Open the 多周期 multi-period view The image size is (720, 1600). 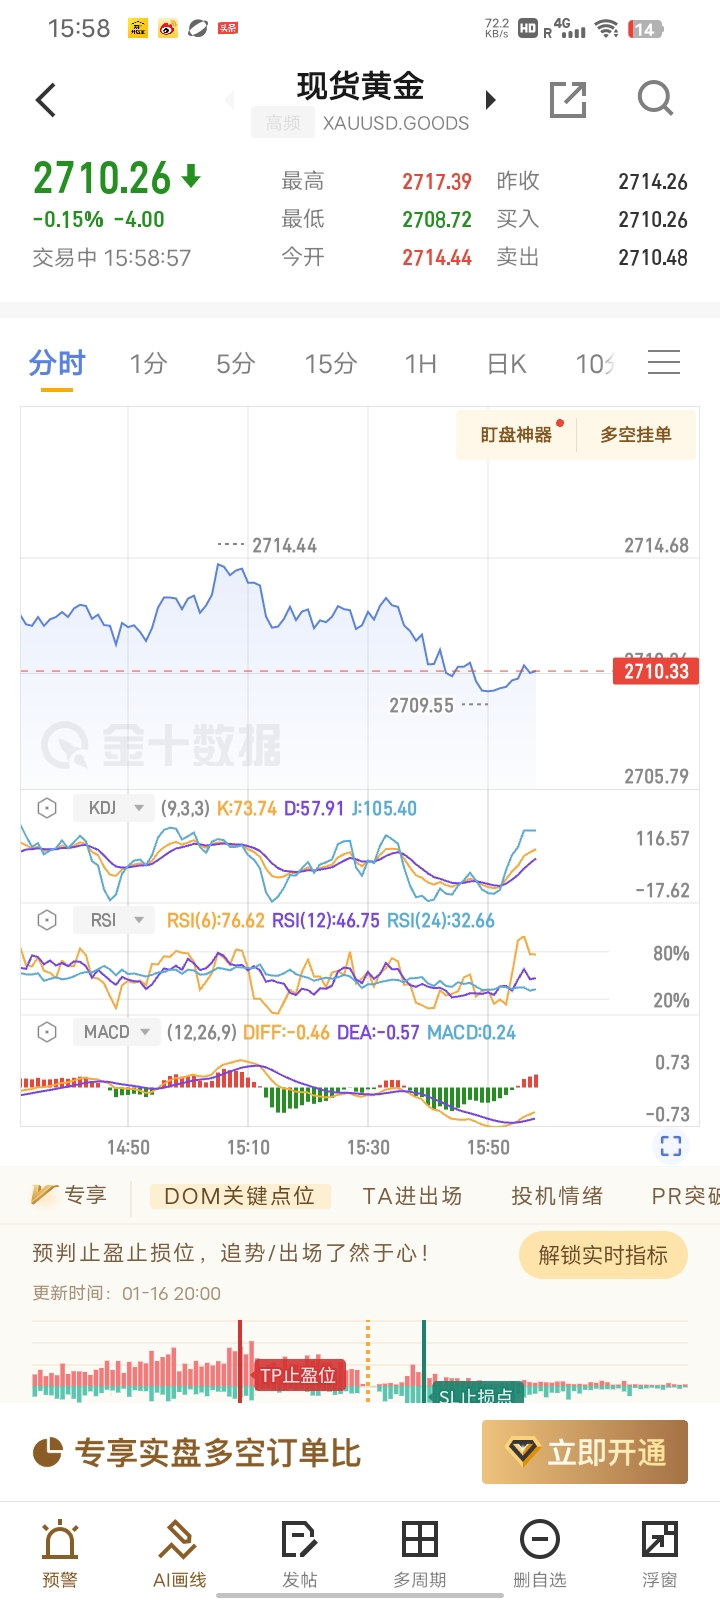420,1553
